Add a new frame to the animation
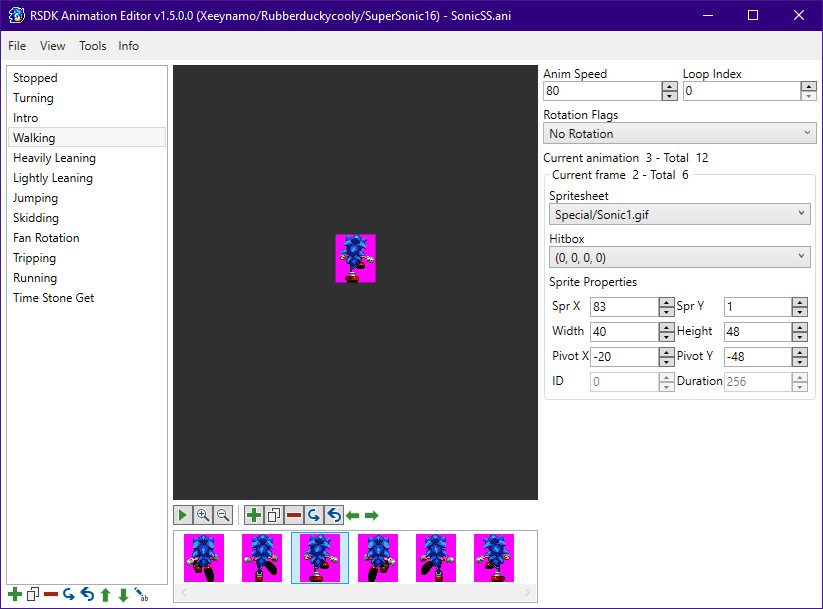 tap(253, 515)
